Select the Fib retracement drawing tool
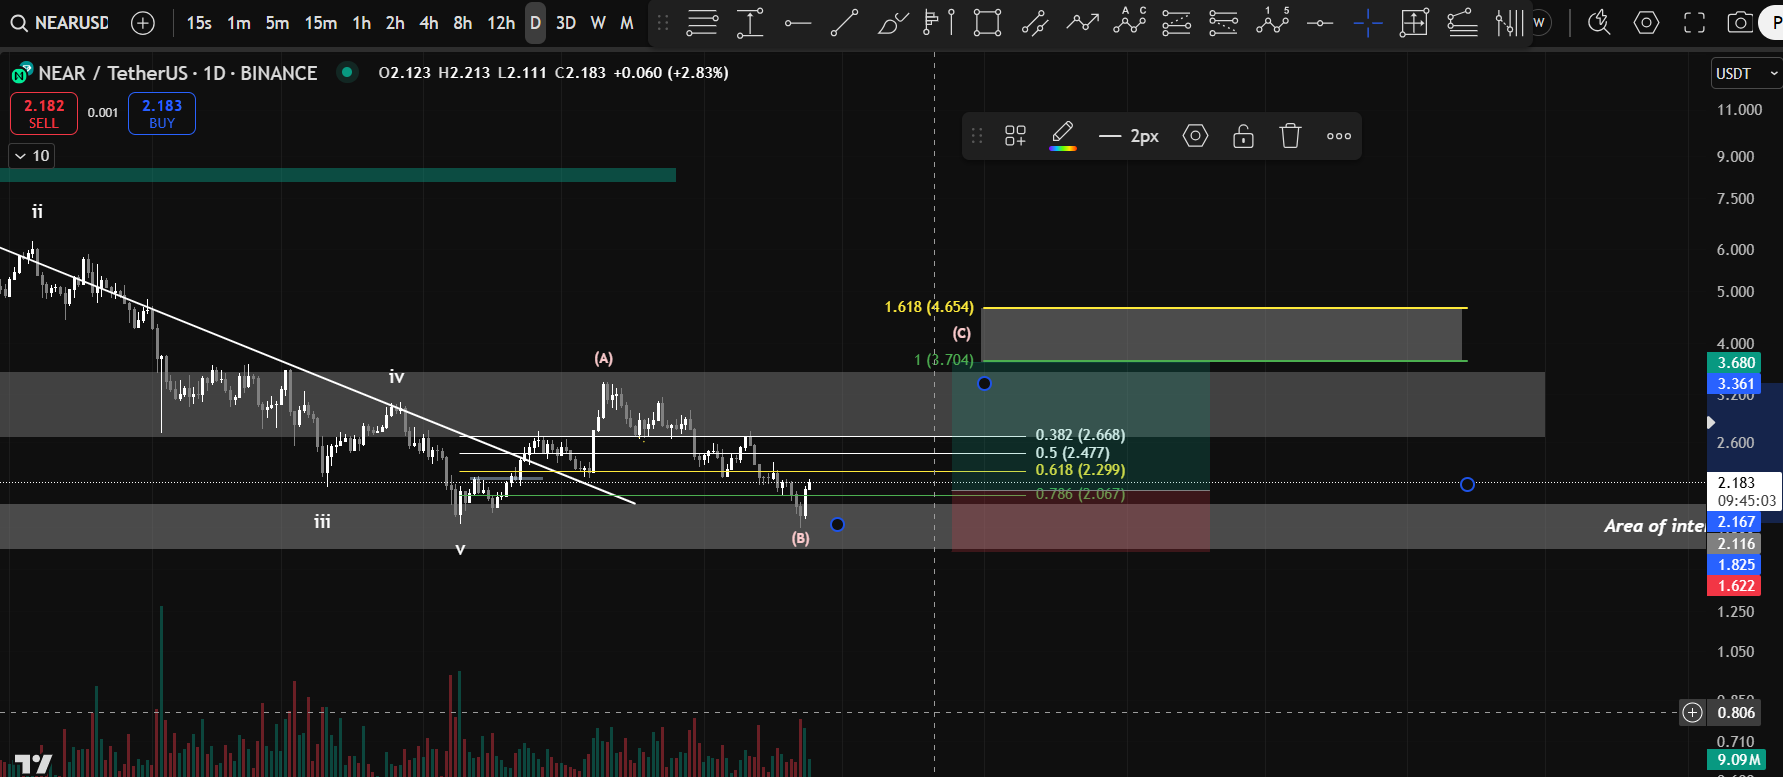This screenshot has width=1783, height=777. pos(702,22)
